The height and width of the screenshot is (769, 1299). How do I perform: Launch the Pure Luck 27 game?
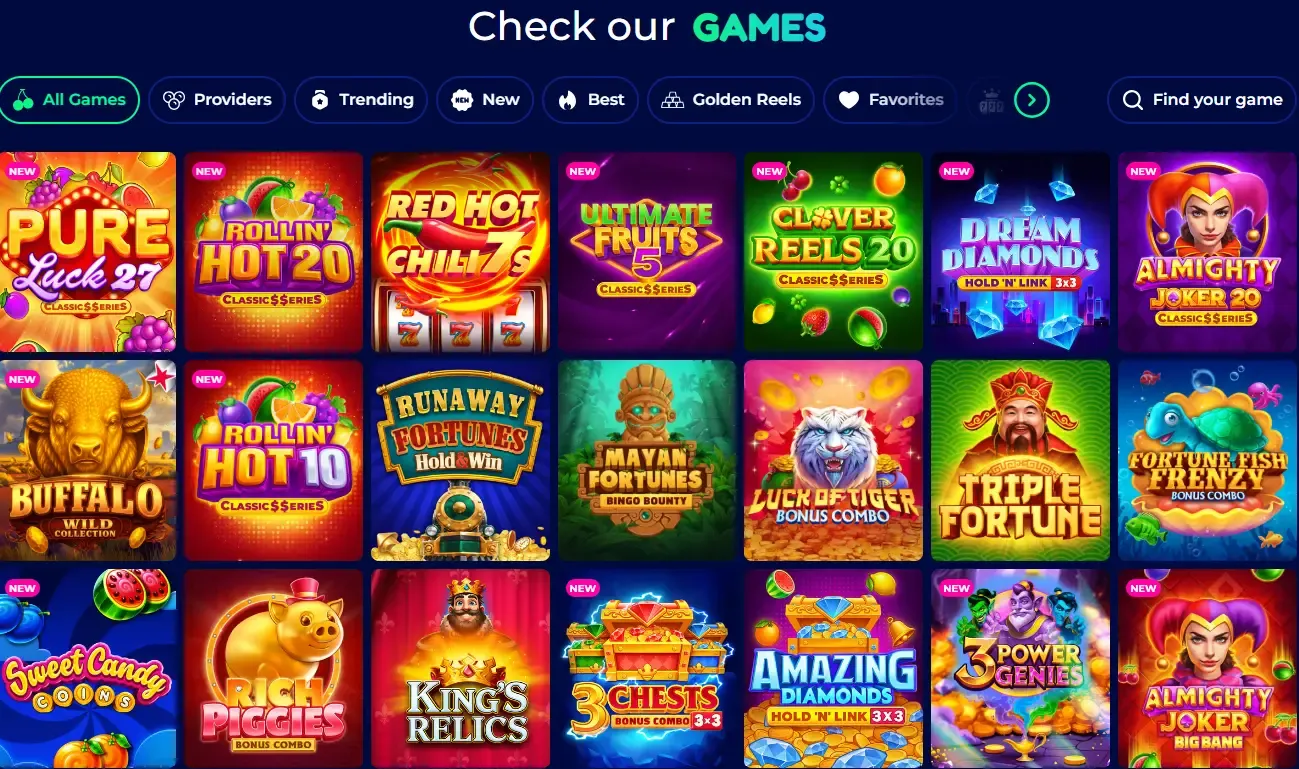88,252
